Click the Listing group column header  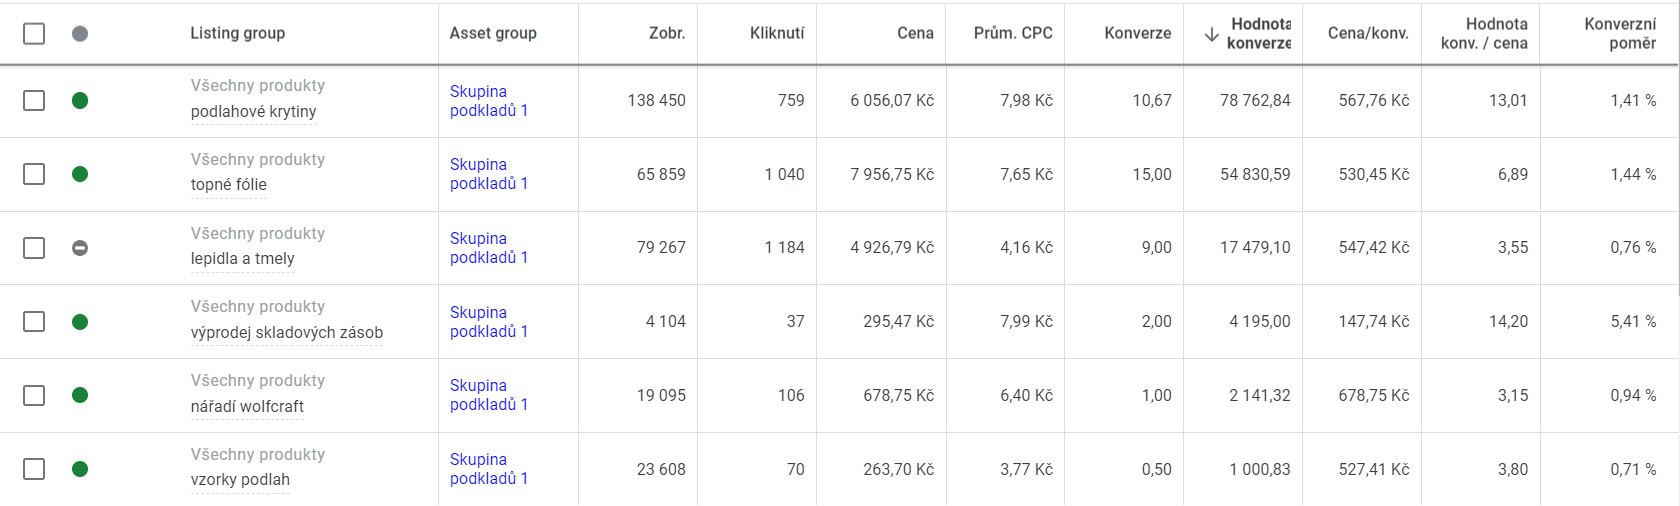(238, 33)
